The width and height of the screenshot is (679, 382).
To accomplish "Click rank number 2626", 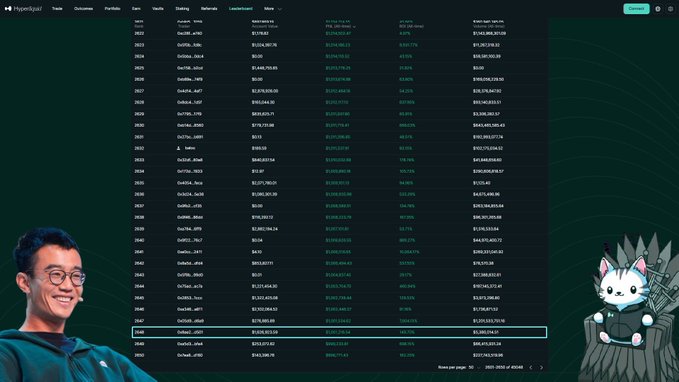I will (139, 79).
